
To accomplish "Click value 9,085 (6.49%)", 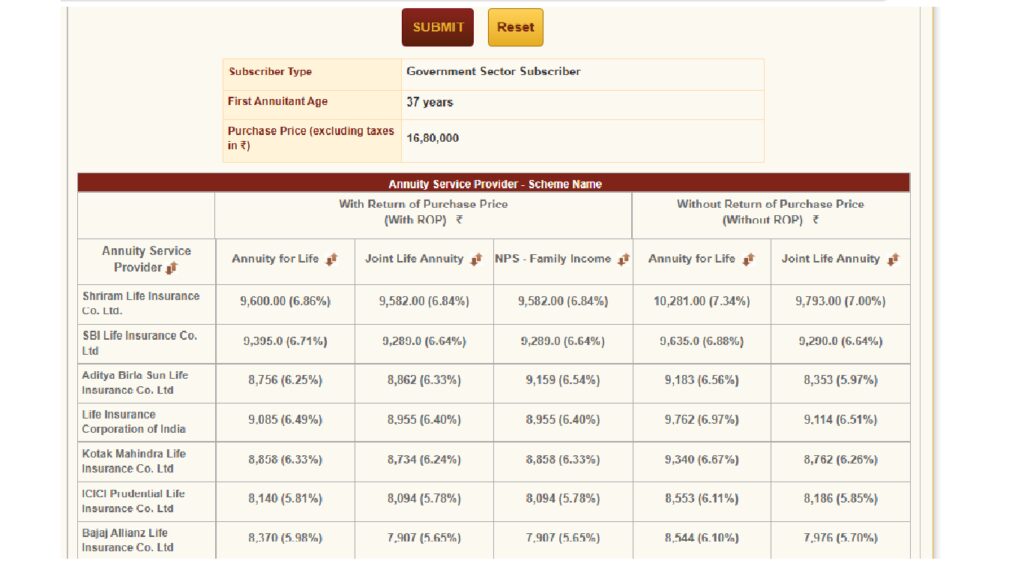I will tap(285, 420).
